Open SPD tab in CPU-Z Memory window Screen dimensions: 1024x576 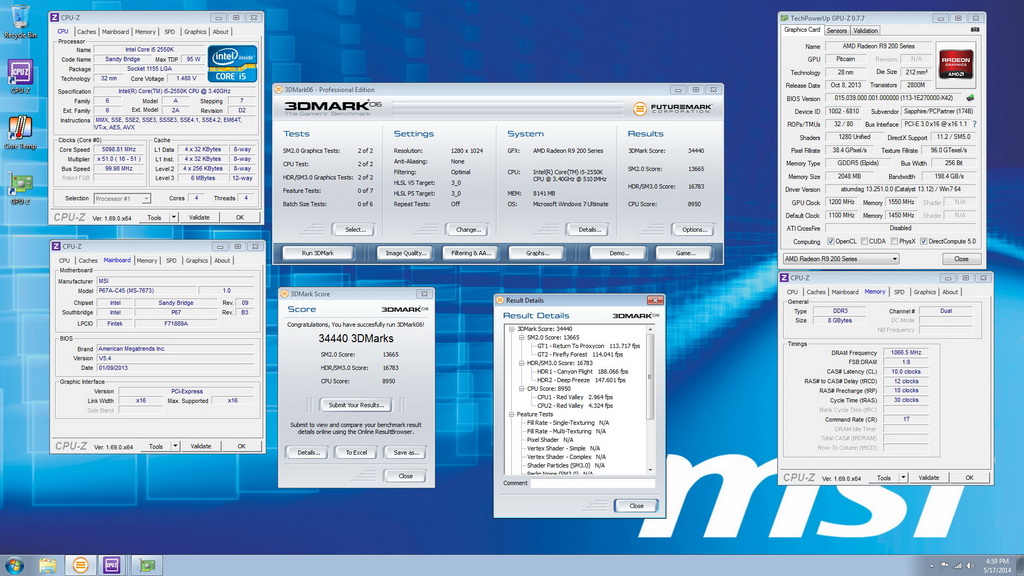899,293
